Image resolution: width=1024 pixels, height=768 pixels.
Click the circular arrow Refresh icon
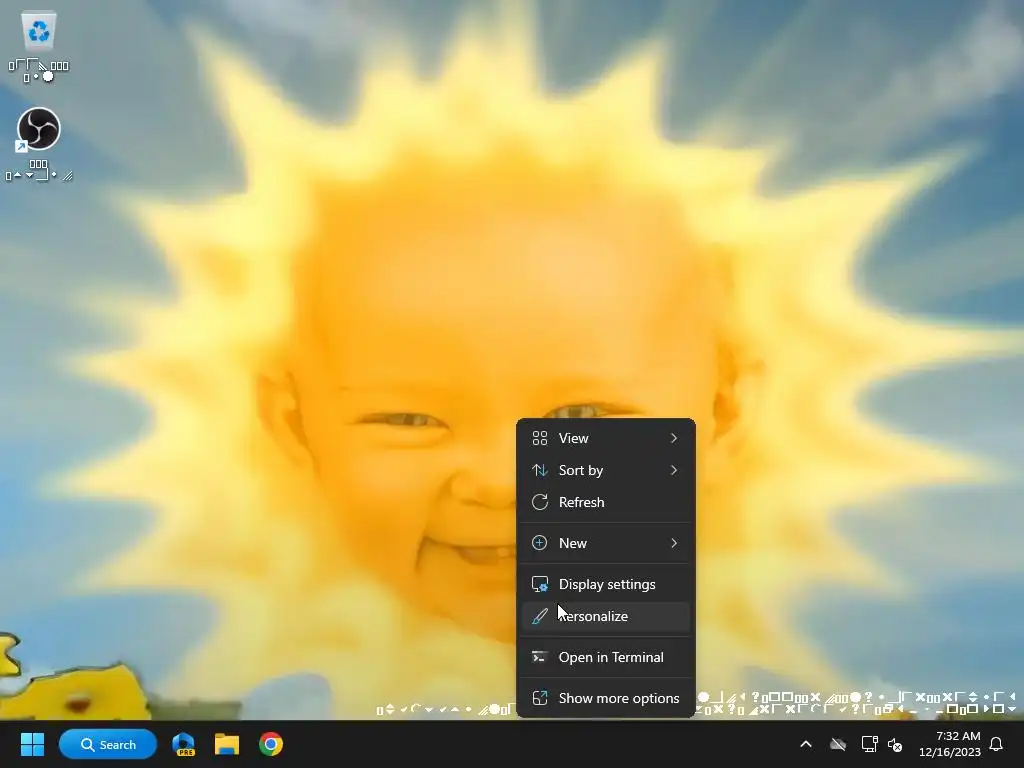pyautogui.click(x=539, y=502)
